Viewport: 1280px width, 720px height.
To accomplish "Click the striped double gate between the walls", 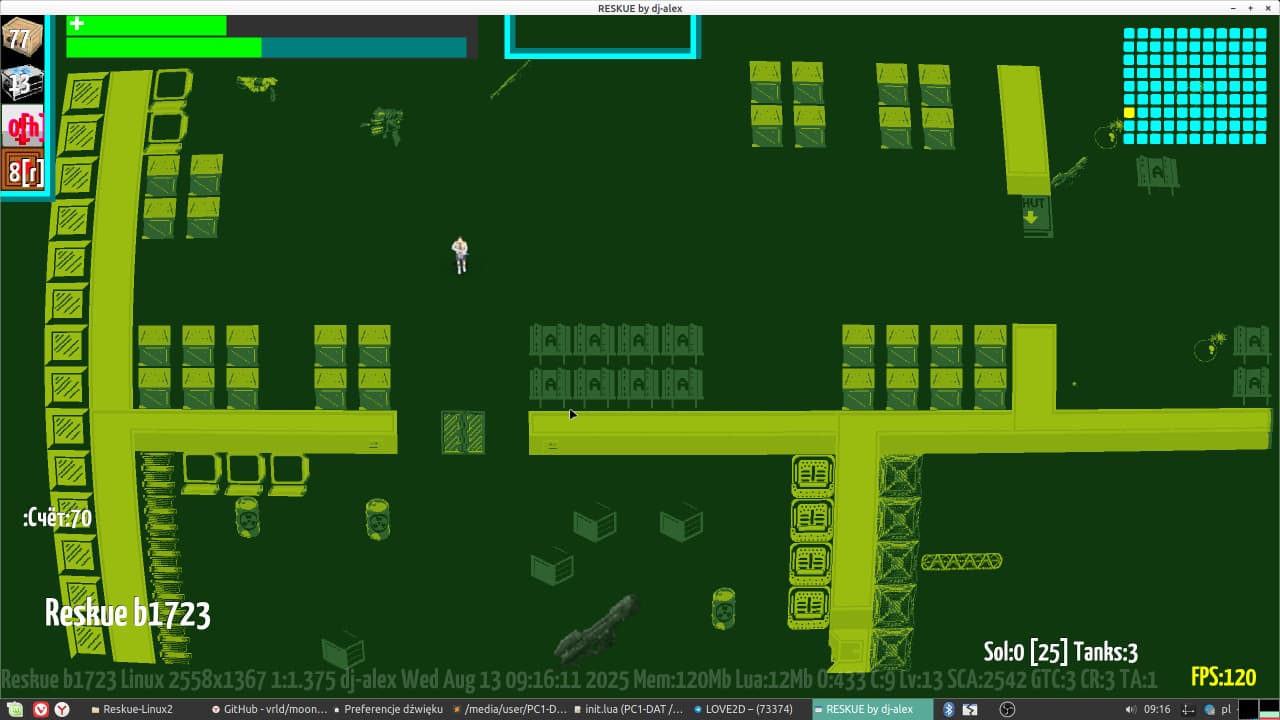I will [x=463, y=432].
